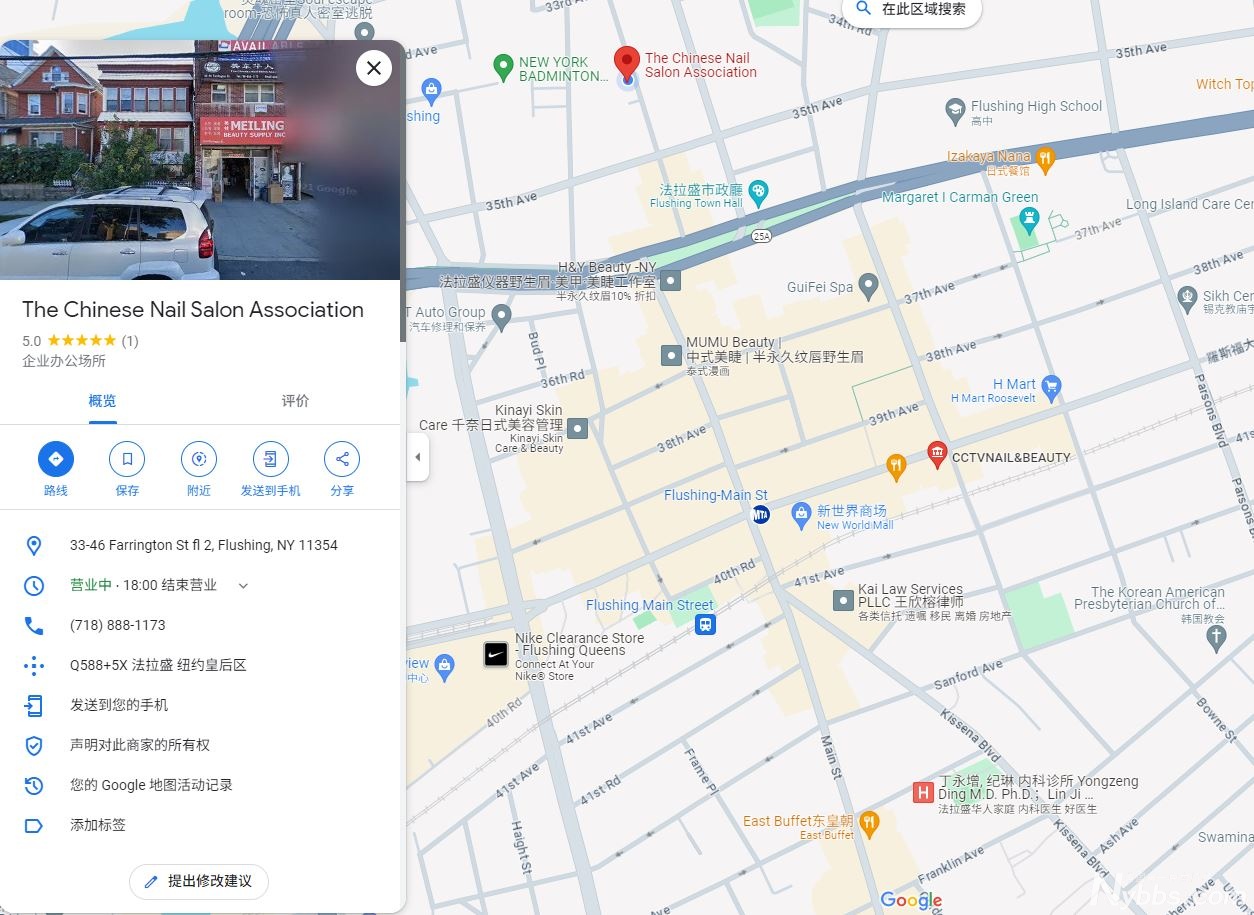Screen dimensions: 1254x915
Task: Click the Nike Clearance Store logo marker
Action: point(495,655)
